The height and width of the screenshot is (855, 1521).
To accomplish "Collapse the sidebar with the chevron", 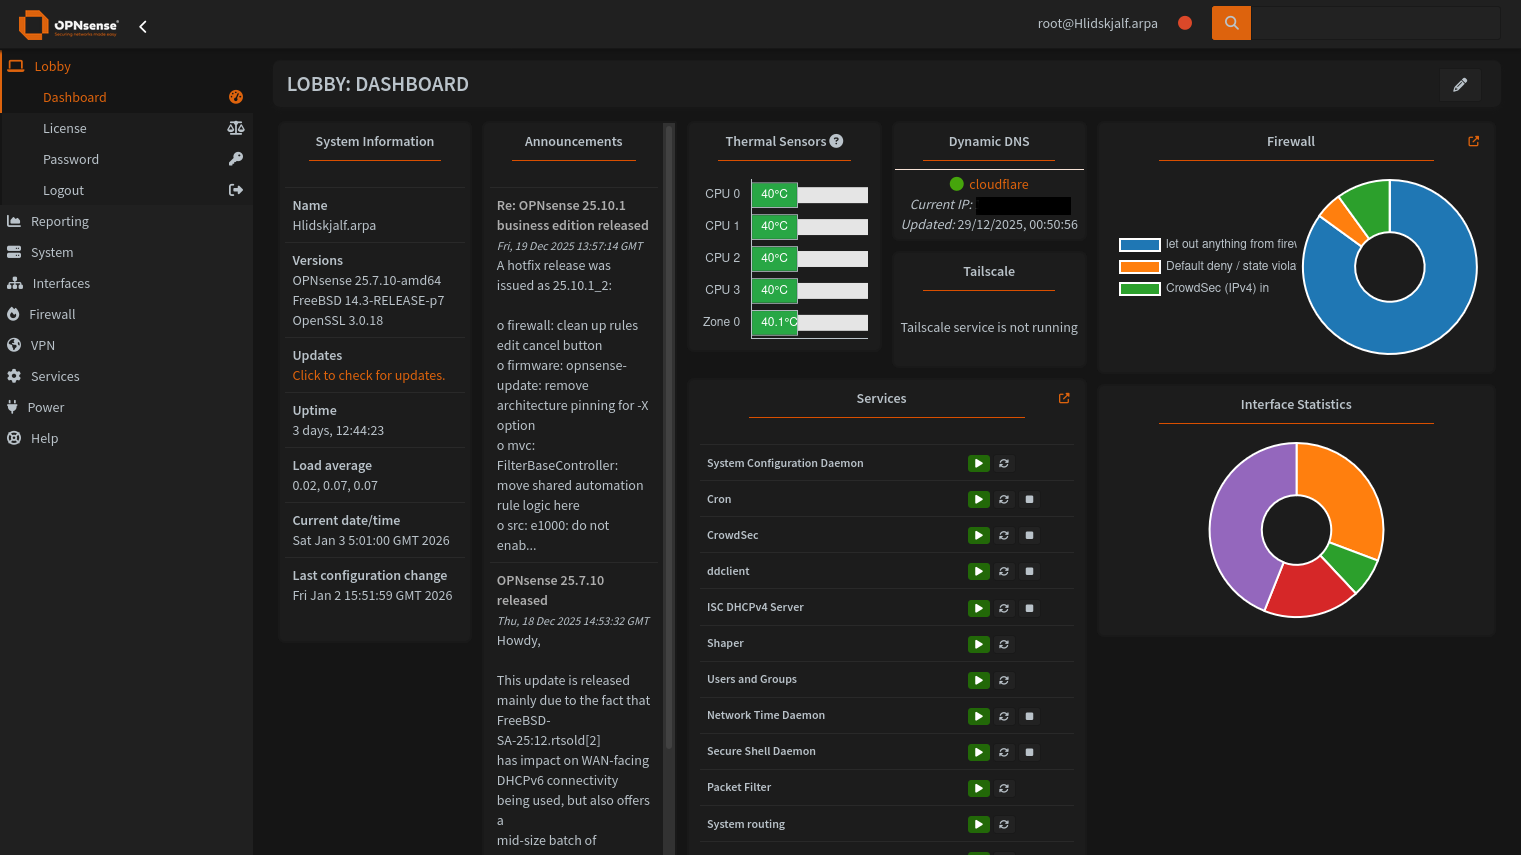I will (143, 27).
